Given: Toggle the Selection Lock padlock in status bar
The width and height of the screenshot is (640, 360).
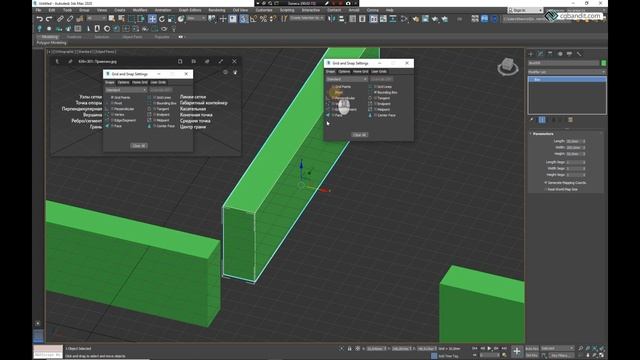Looking at the screenshot, I should point(349,349).
